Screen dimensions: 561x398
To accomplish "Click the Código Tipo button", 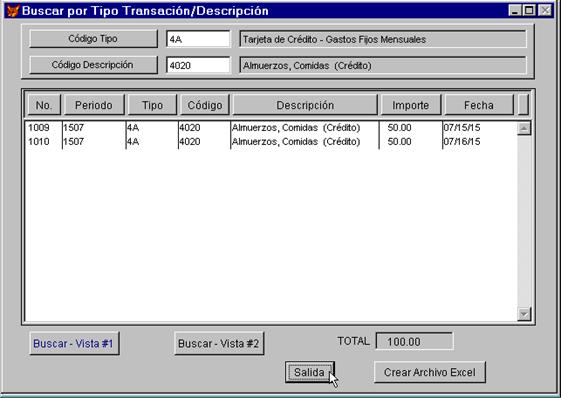I will click(x=93, y=39).
